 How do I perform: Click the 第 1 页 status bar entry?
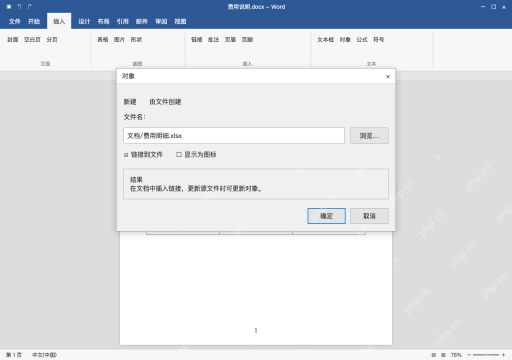click(x=14, y=355)
